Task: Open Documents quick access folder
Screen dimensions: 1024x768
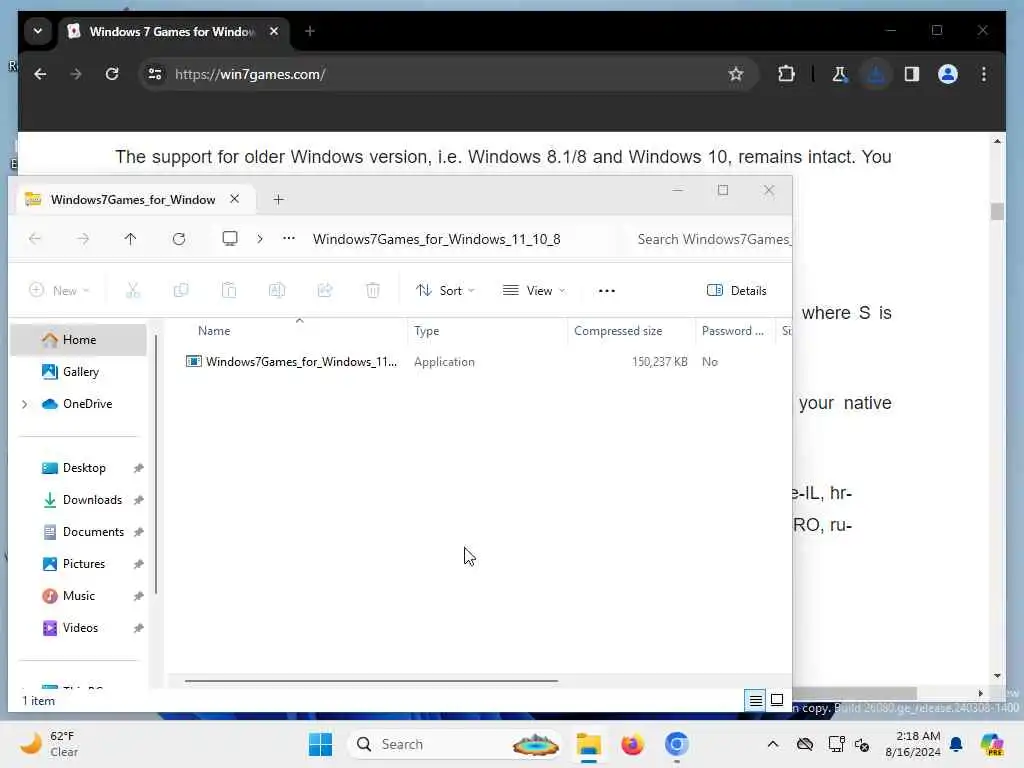Action: pos(93,532)
